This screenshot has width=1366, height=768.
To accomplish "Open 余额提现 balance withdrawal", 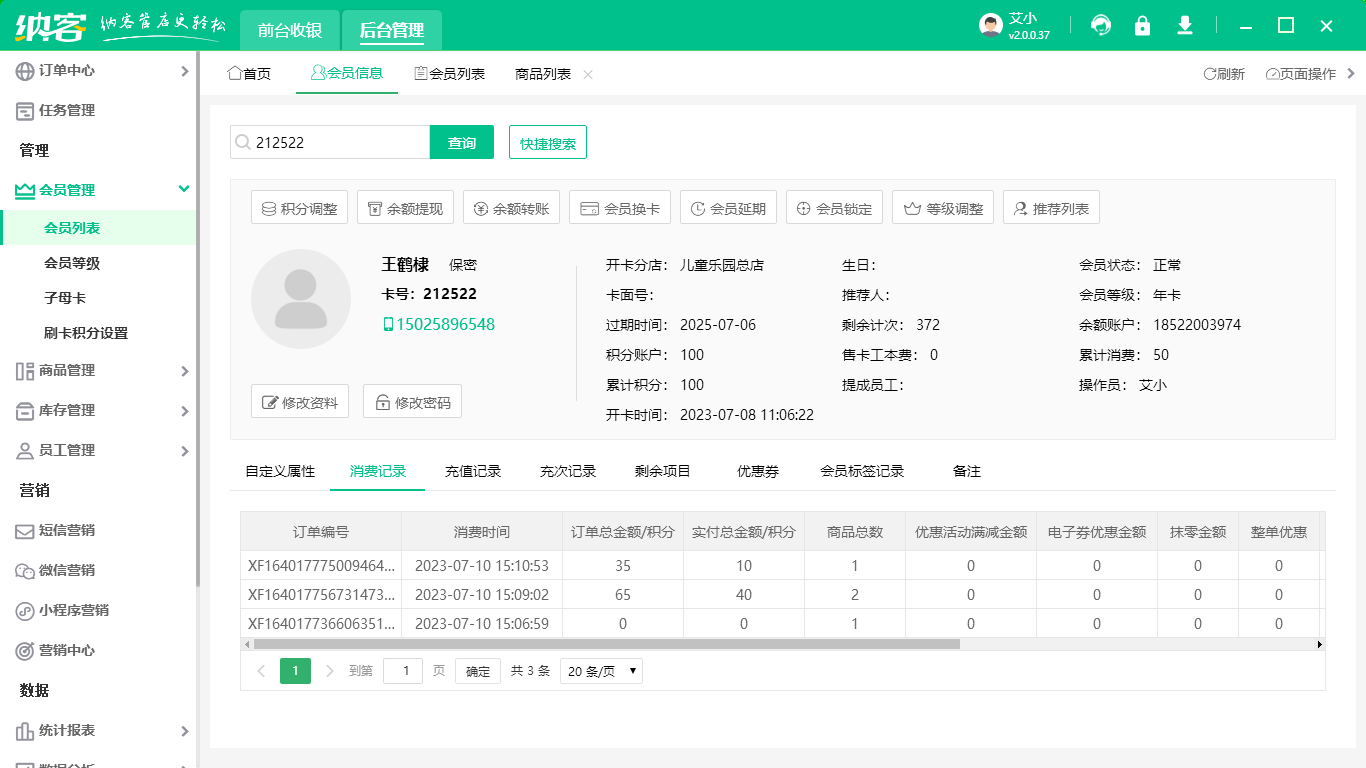I will pos(405,208).
